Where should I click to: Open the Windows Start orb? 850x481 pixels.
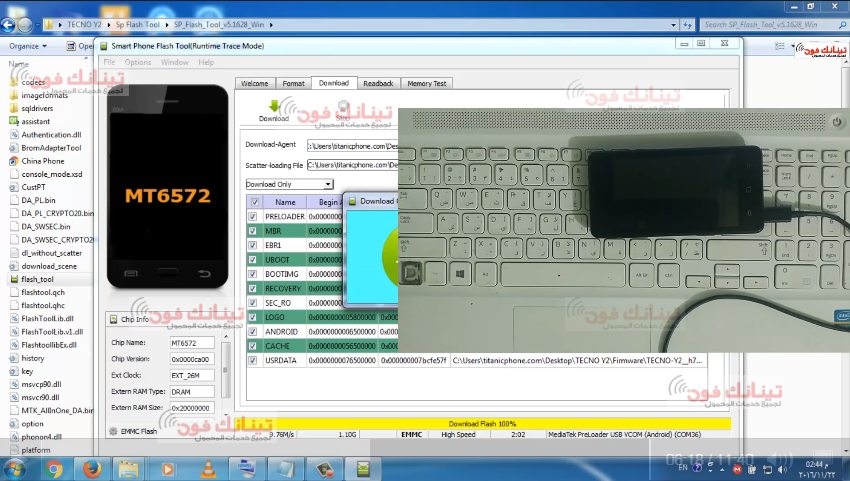pyautogui.click(x=15, y=469)
